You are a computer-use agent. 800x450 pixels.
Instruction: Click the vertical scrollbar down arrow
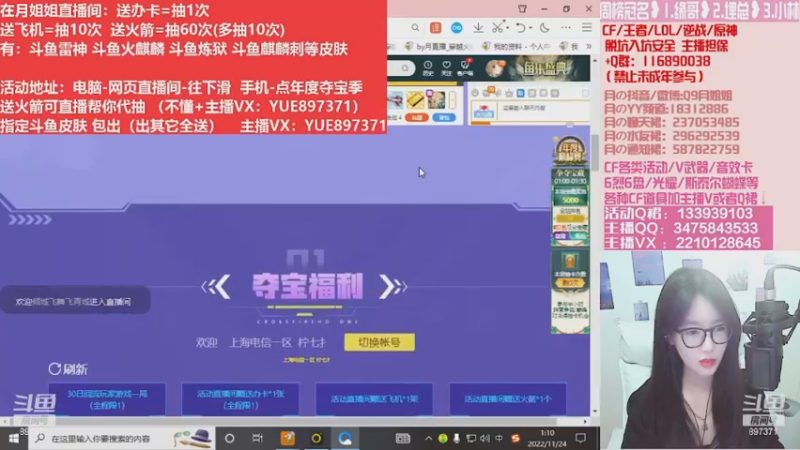pos(595,411)
